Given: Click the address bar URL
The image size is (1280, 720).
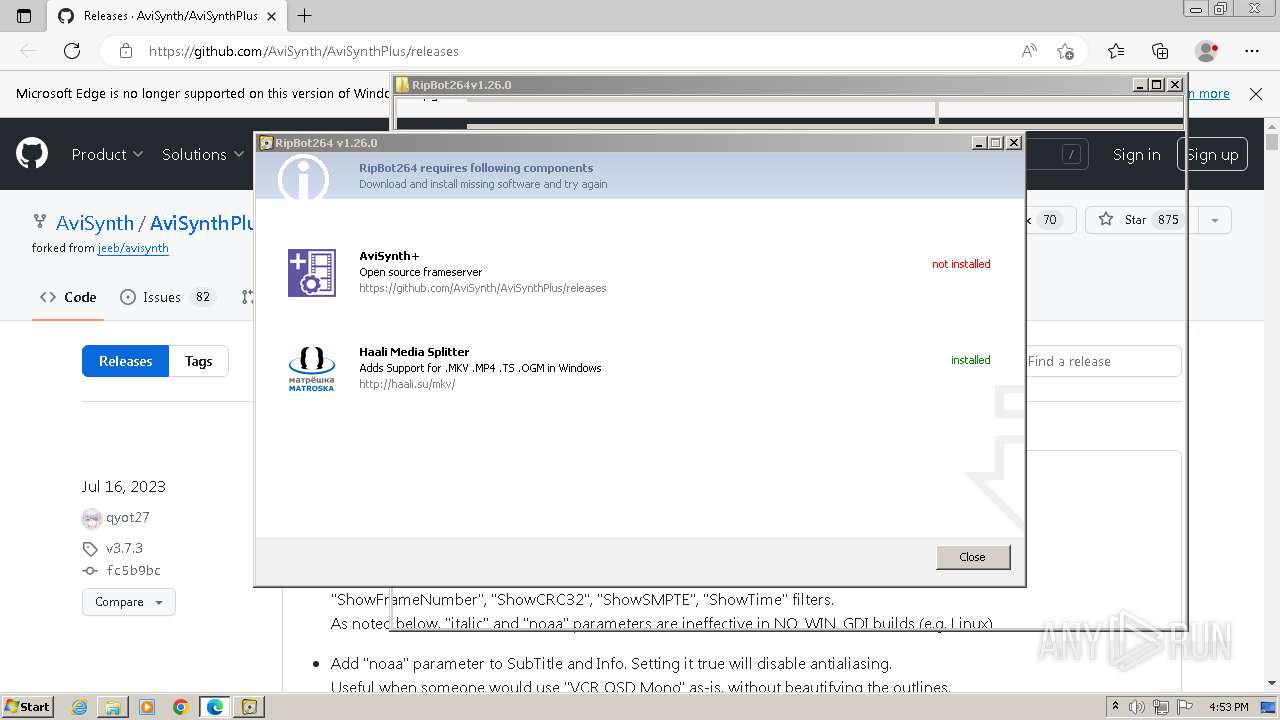Looking at the screenshot, I should 304,51.
